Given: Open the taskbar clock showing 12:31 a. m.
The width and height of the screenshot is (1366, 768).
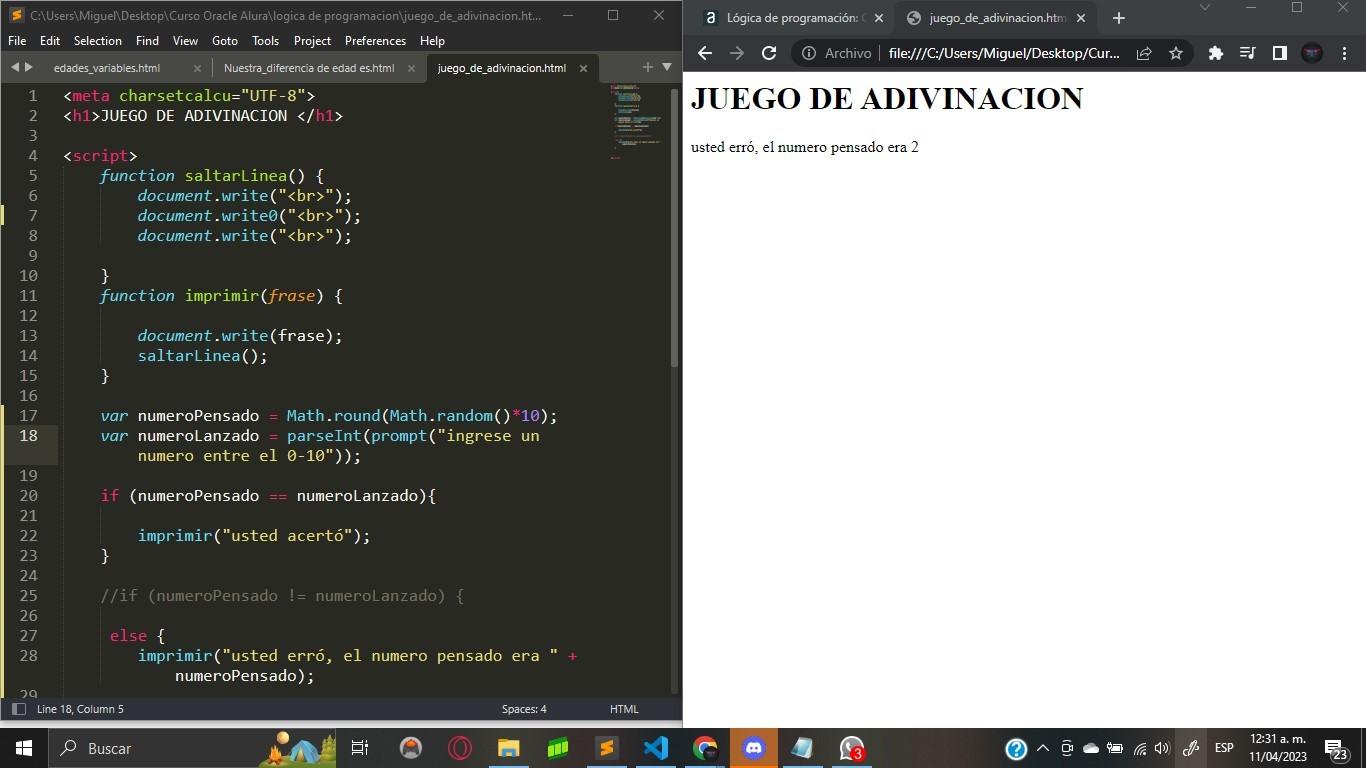Looking at the screenshot, I should (x=1278, y=748).
